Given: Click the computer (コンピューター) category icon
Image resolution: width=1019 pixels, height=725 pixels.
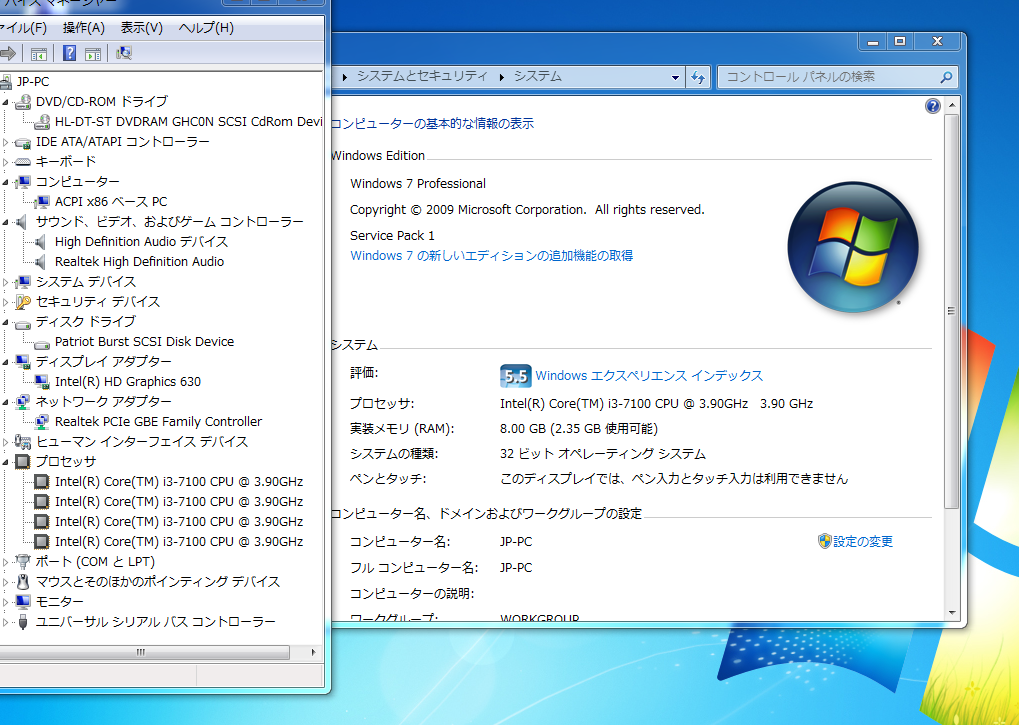Looking at the screenshot, I should pos(23,182).
